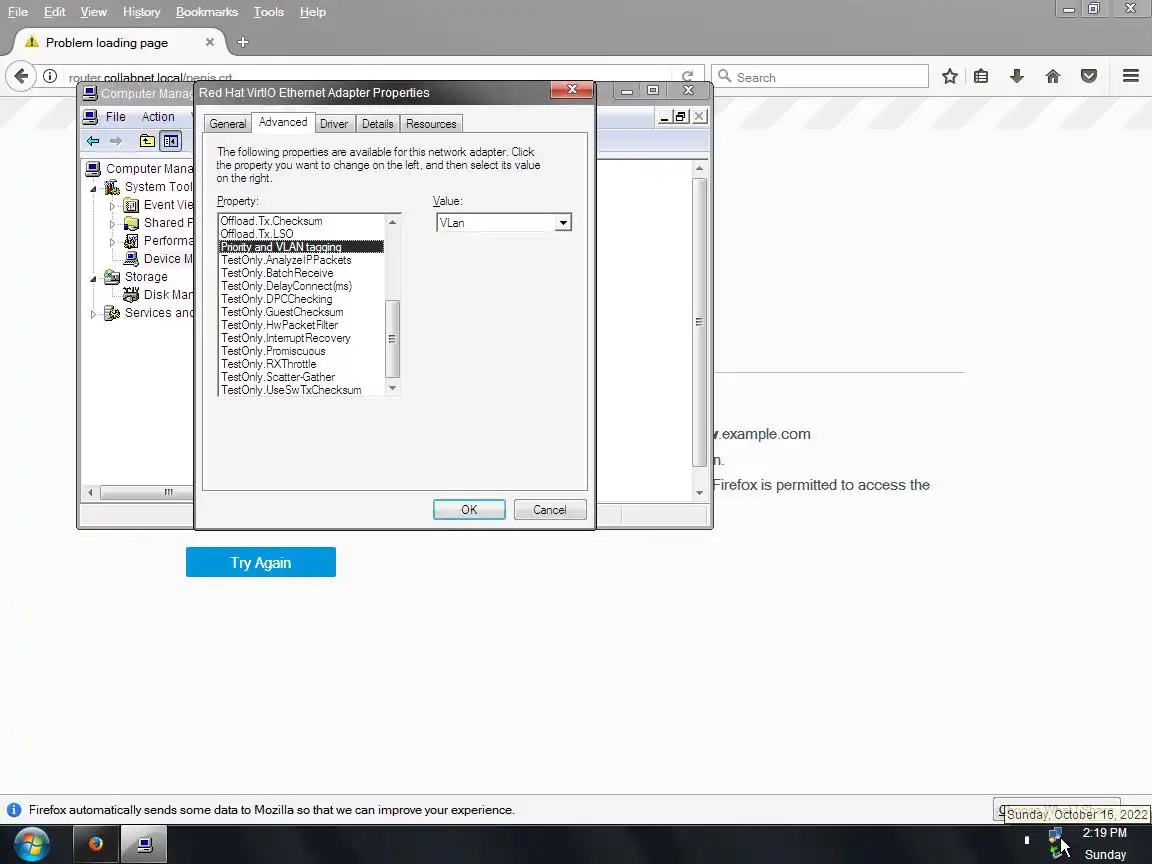
Task: Click Firefox Search input field
Action: tap(820, 76)
